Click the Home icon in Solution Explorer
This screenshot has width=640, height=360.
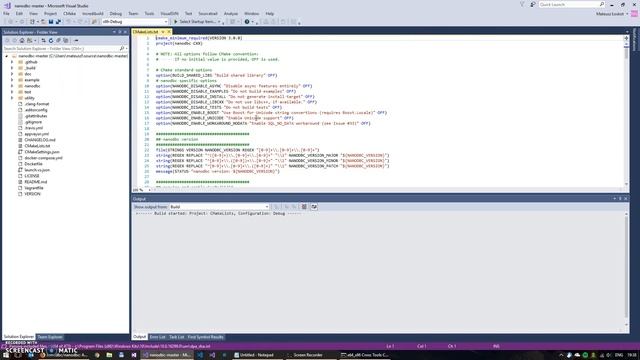pos(22,40)
